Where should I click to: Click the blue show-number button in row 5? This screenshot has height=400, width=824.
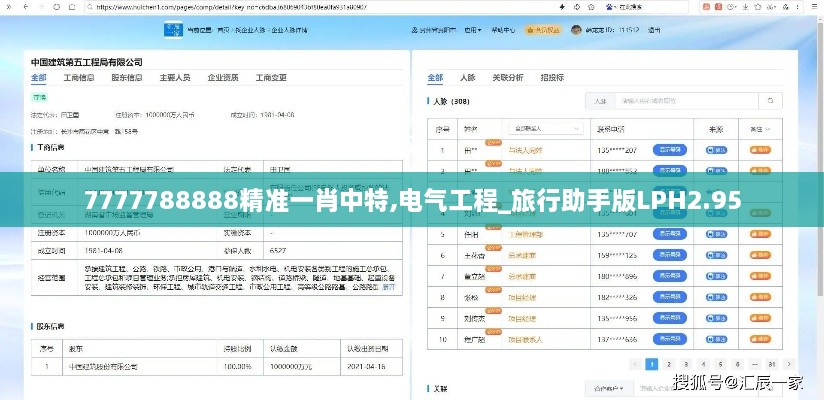[x=670, y=234]
